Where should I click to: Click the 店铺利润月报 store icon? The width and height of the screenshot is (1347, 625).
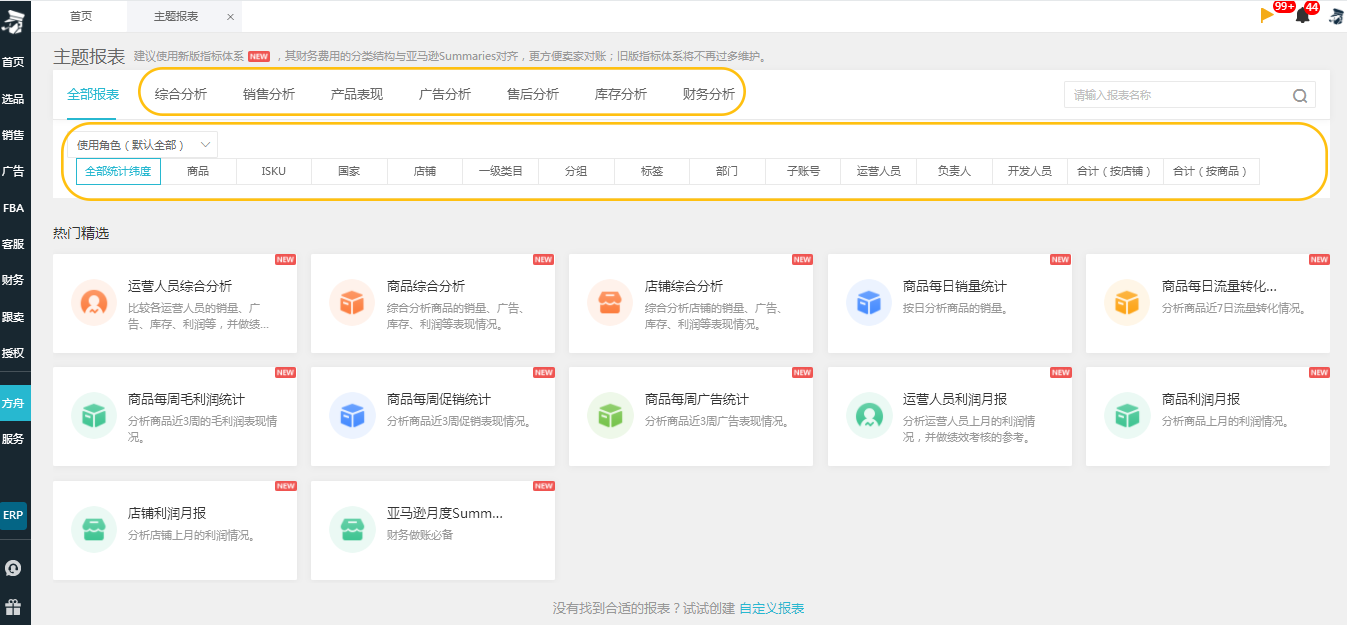94,529
